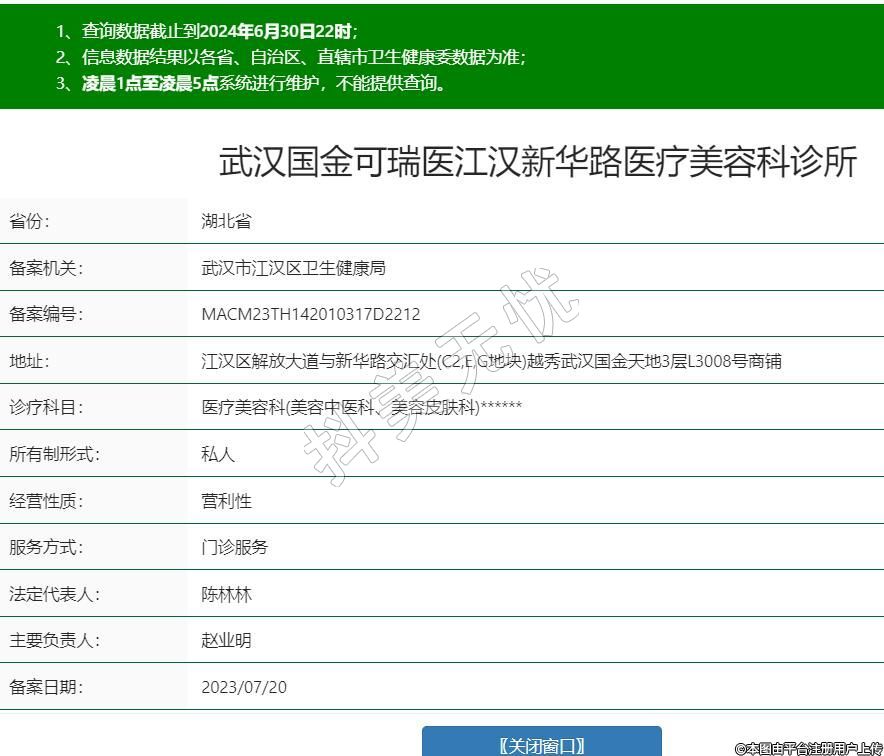
Task: Click the 私人 ownership value
Action: 218,455
